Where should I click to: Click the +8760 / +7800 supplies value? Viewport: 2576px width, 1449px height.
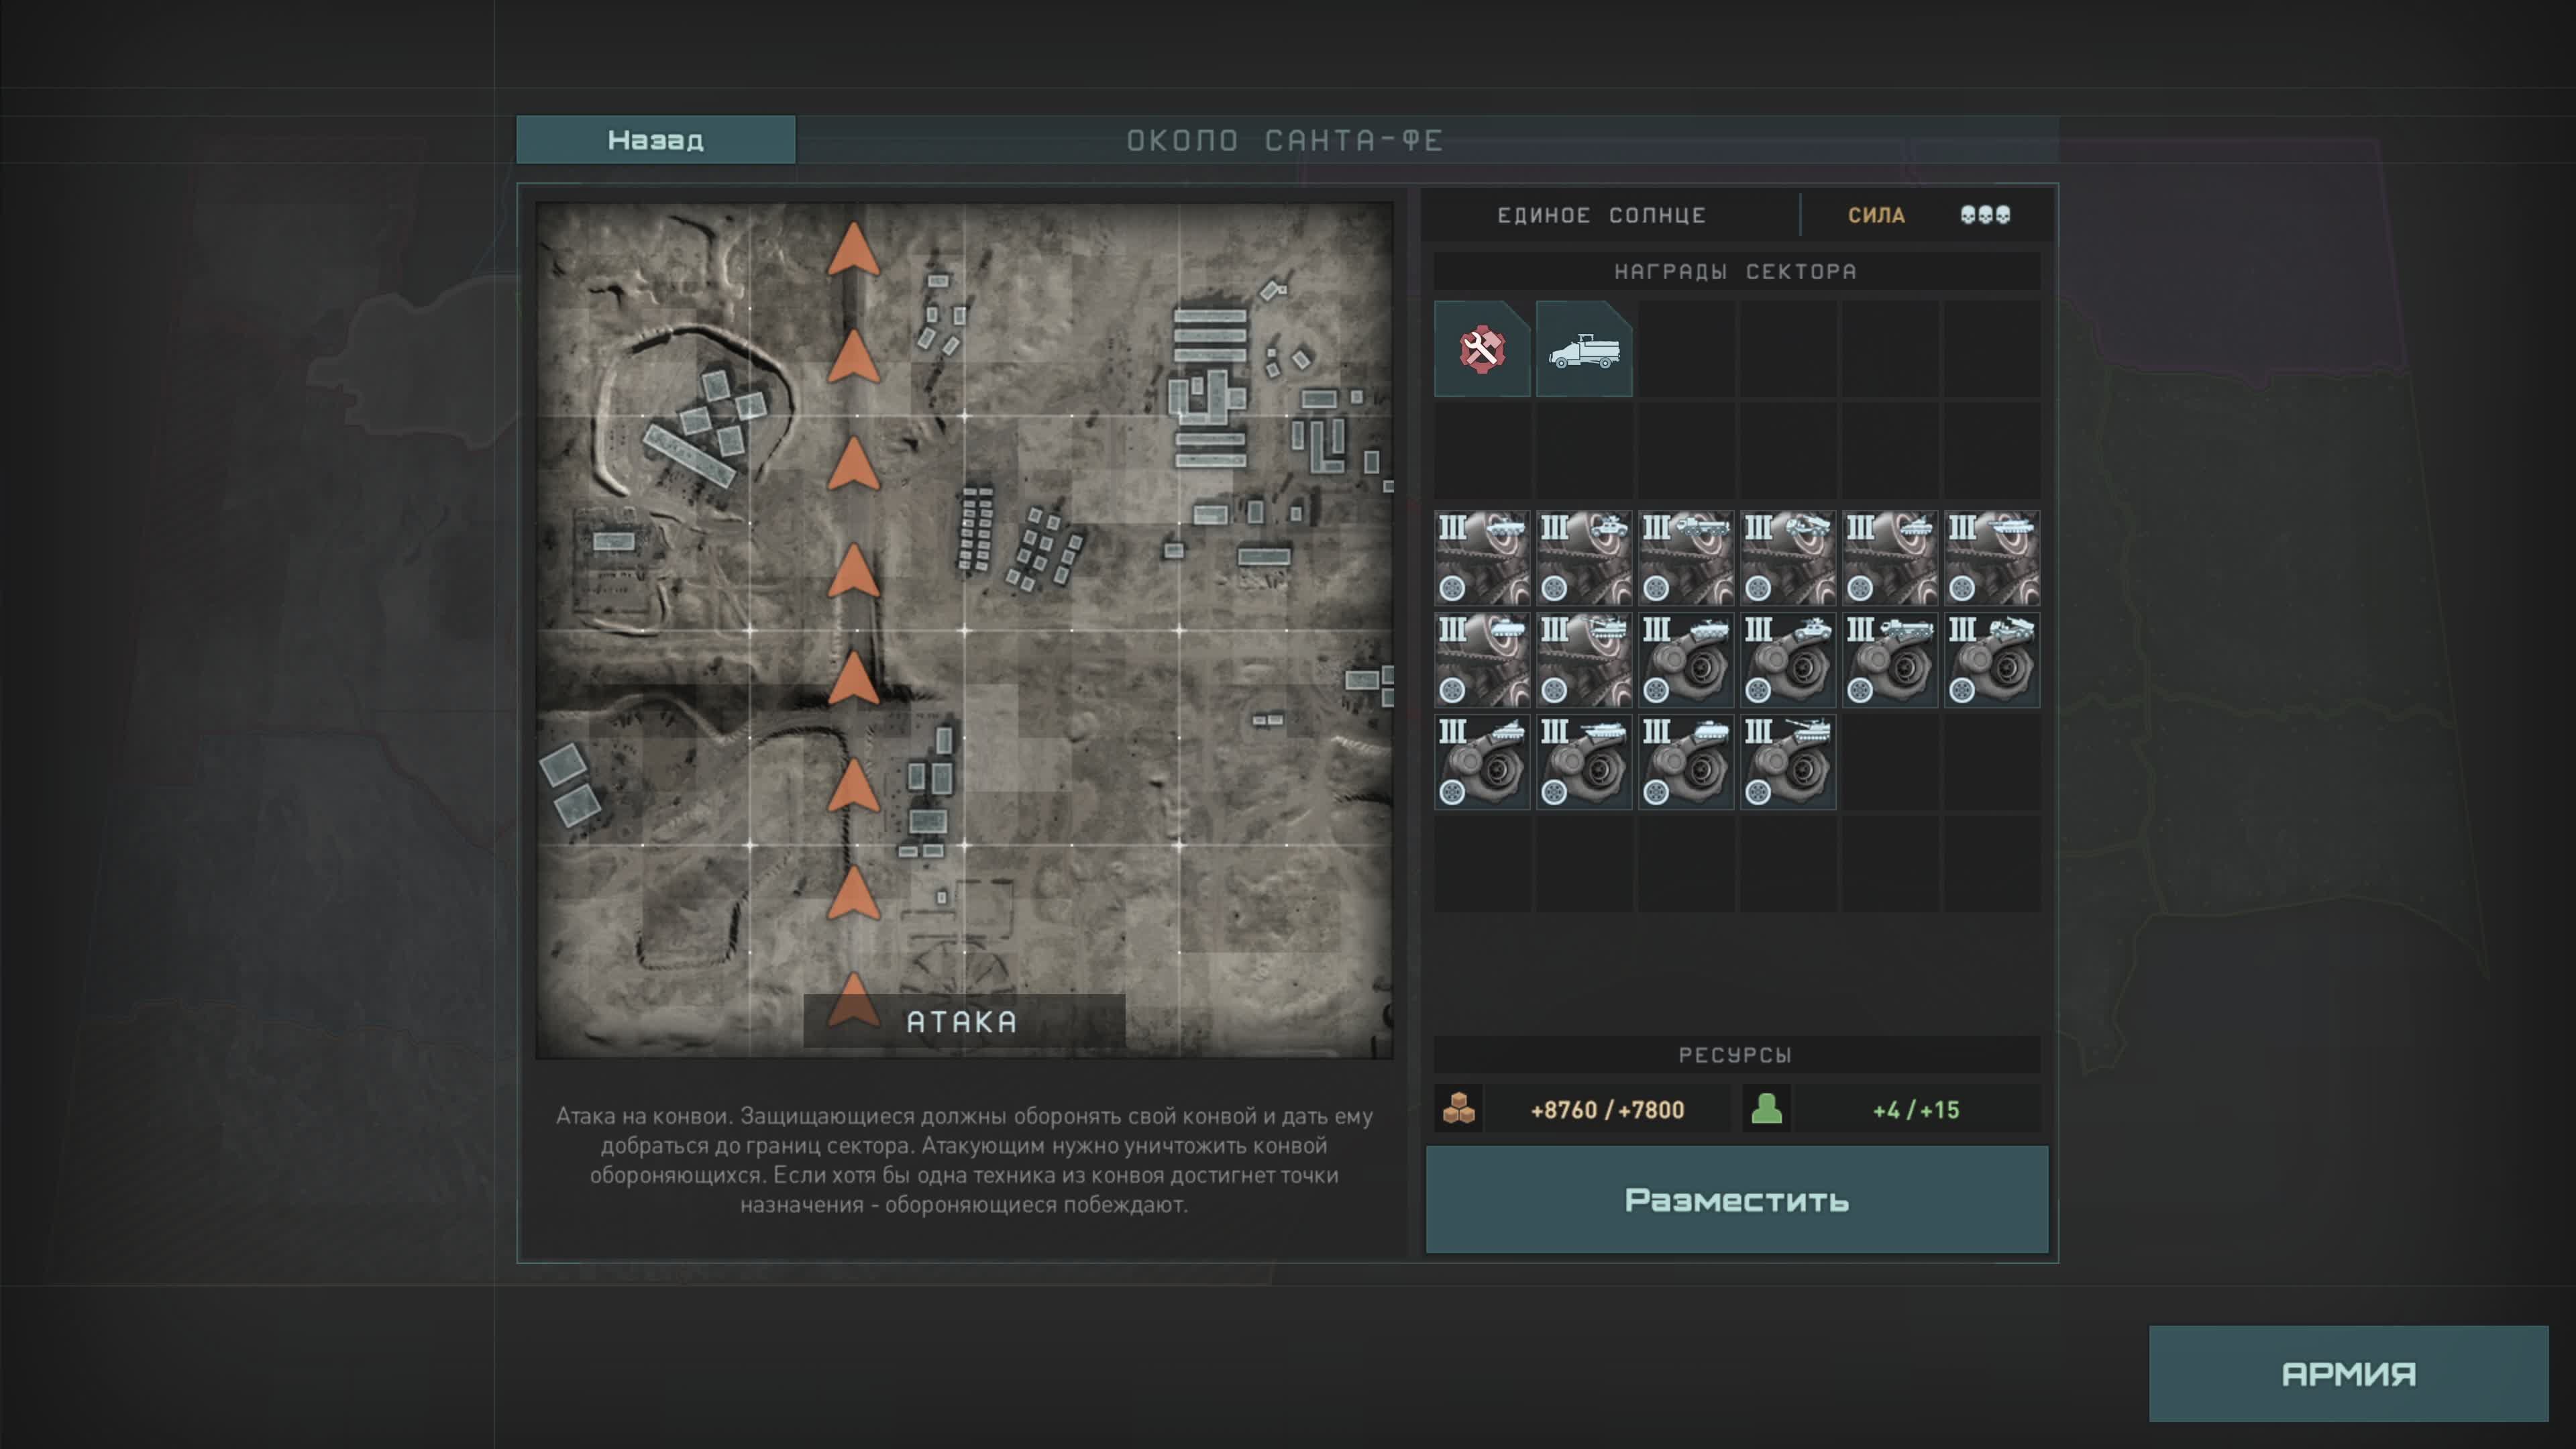point(1607,1110)
